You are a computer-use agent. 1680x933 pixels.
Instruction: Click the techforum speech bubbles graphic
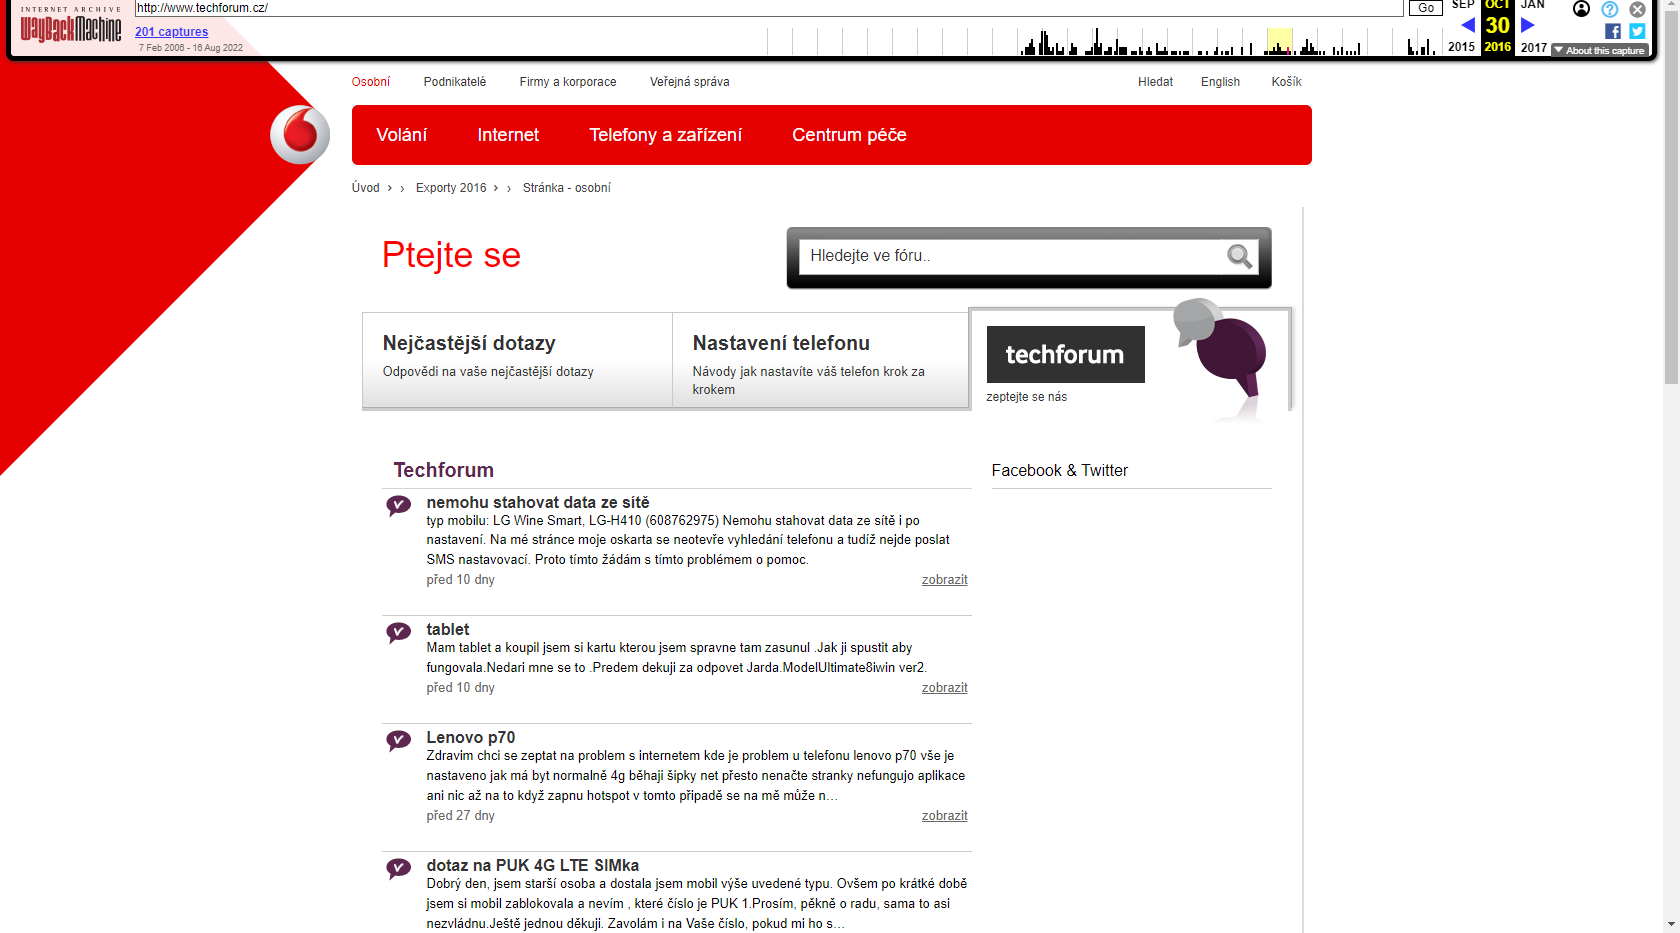(x=1220, y=350)
